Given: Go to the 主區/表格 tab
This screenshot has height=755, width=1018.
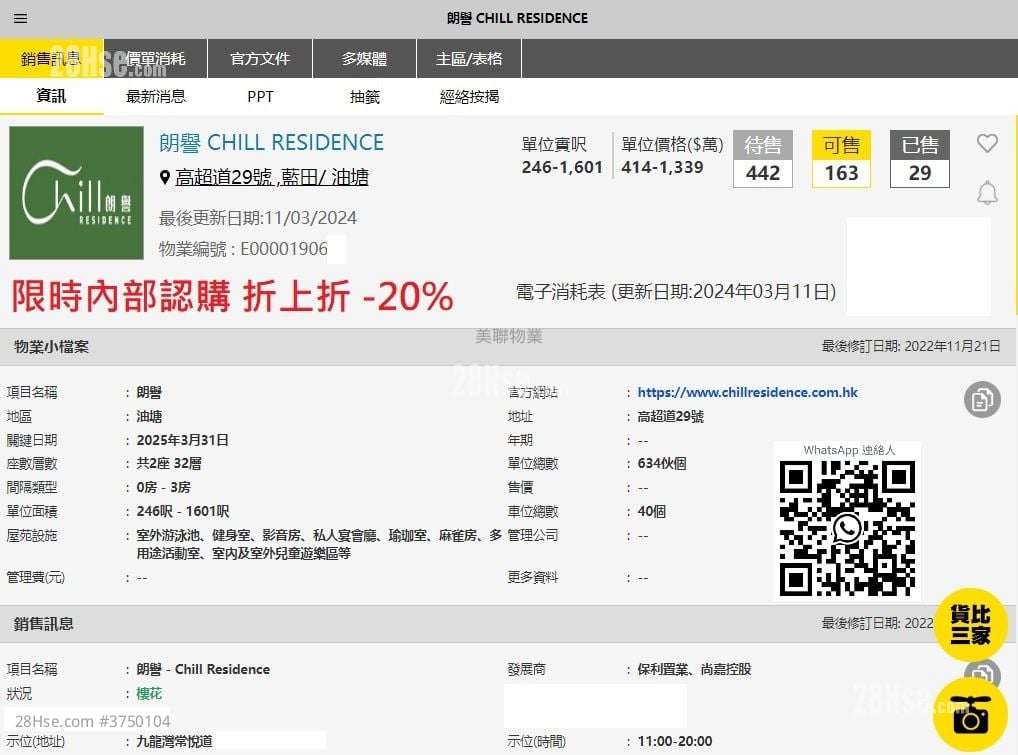Looking at the screenshot, I should (x=469, y=59).
